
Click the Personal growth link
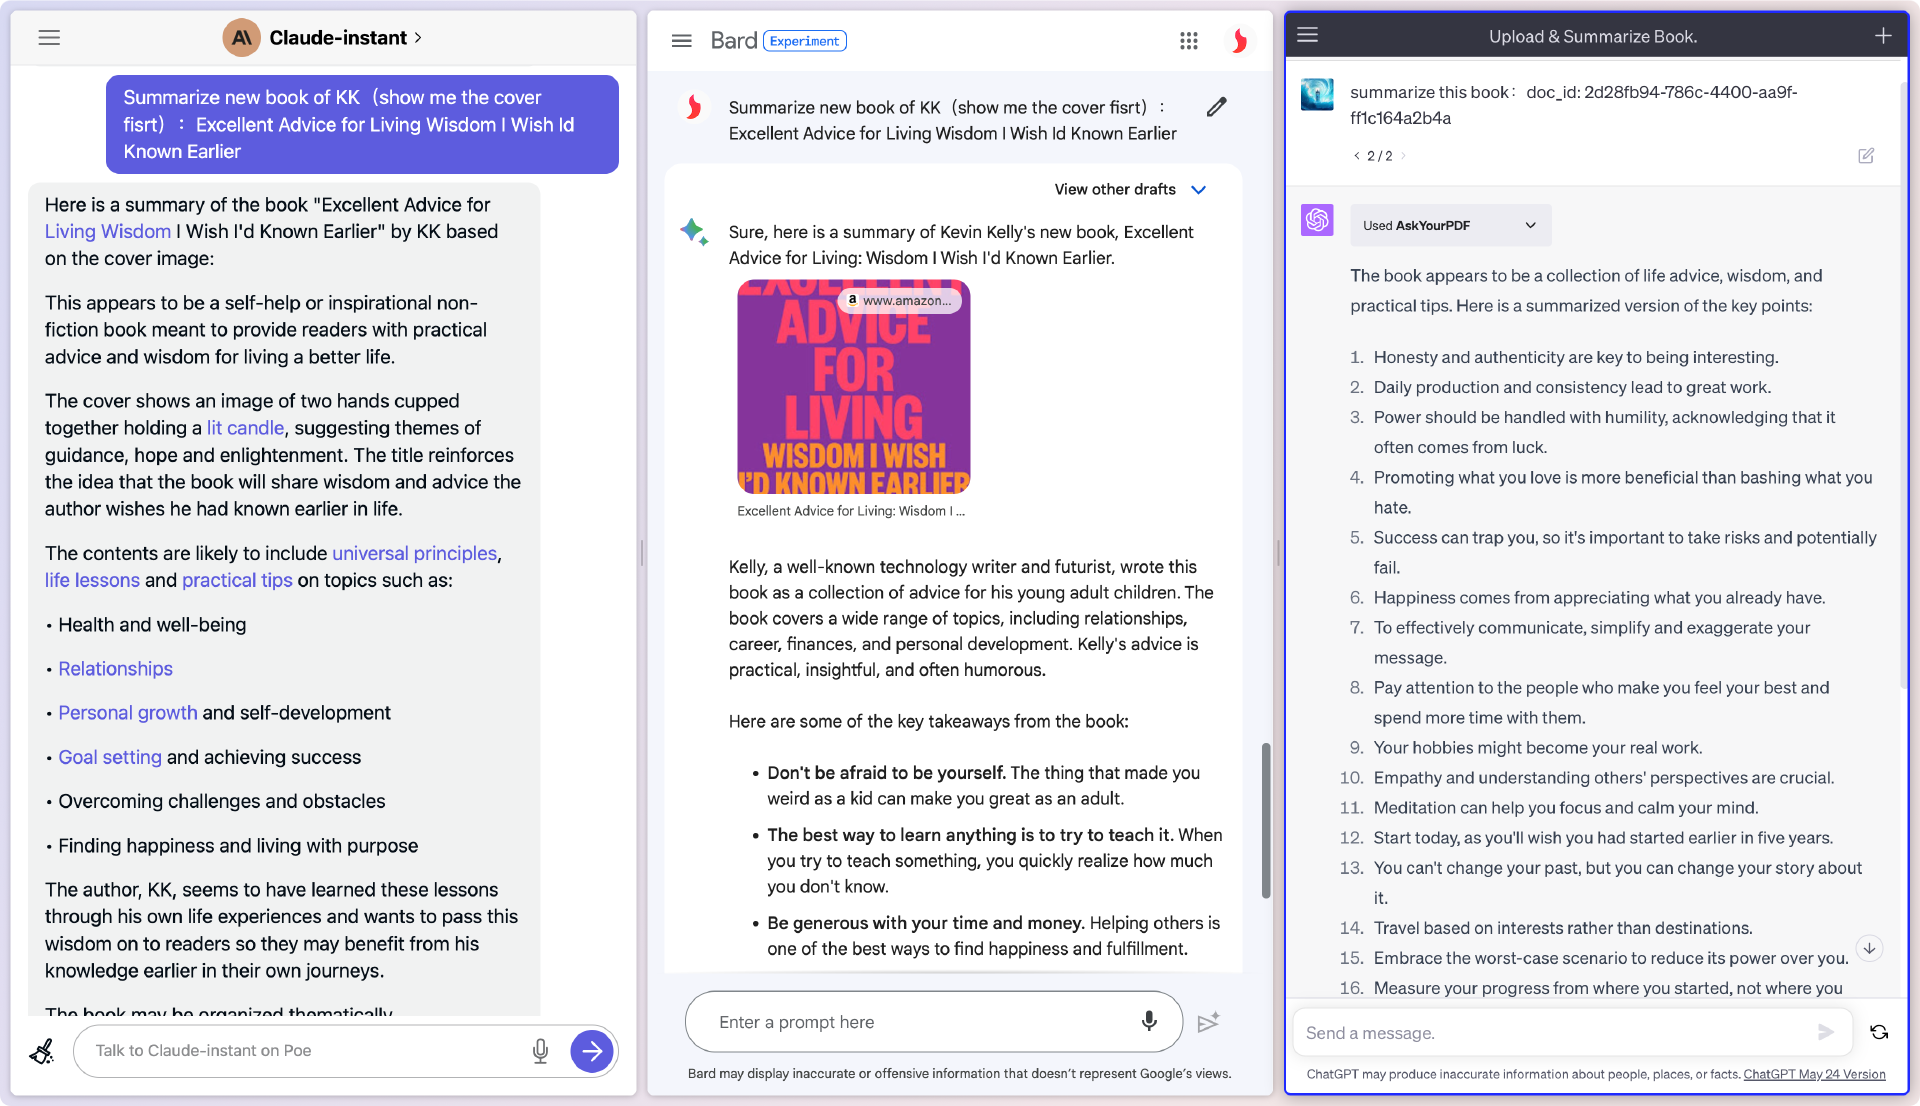128,713
